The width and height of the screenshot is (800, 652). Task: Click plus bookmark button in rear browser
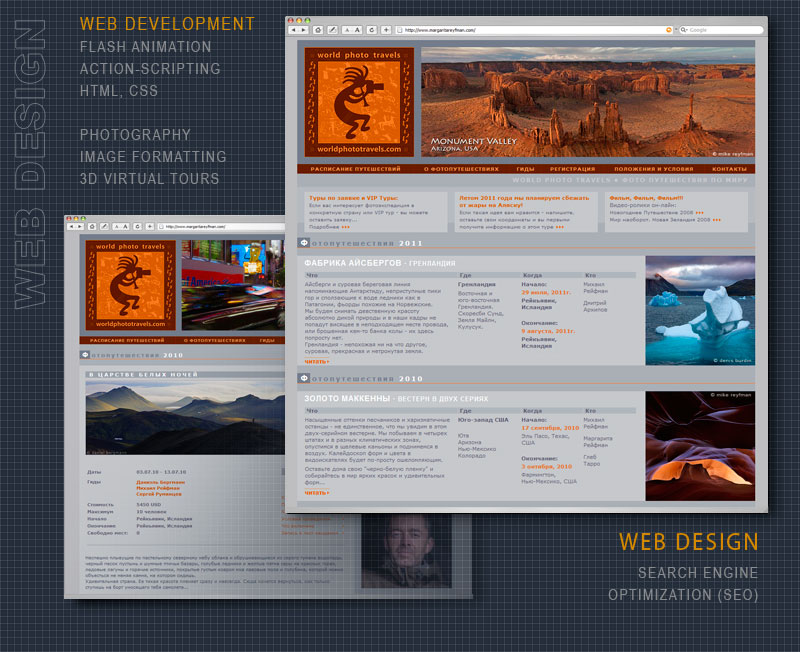pyautogui.click(x=149, y=226)
